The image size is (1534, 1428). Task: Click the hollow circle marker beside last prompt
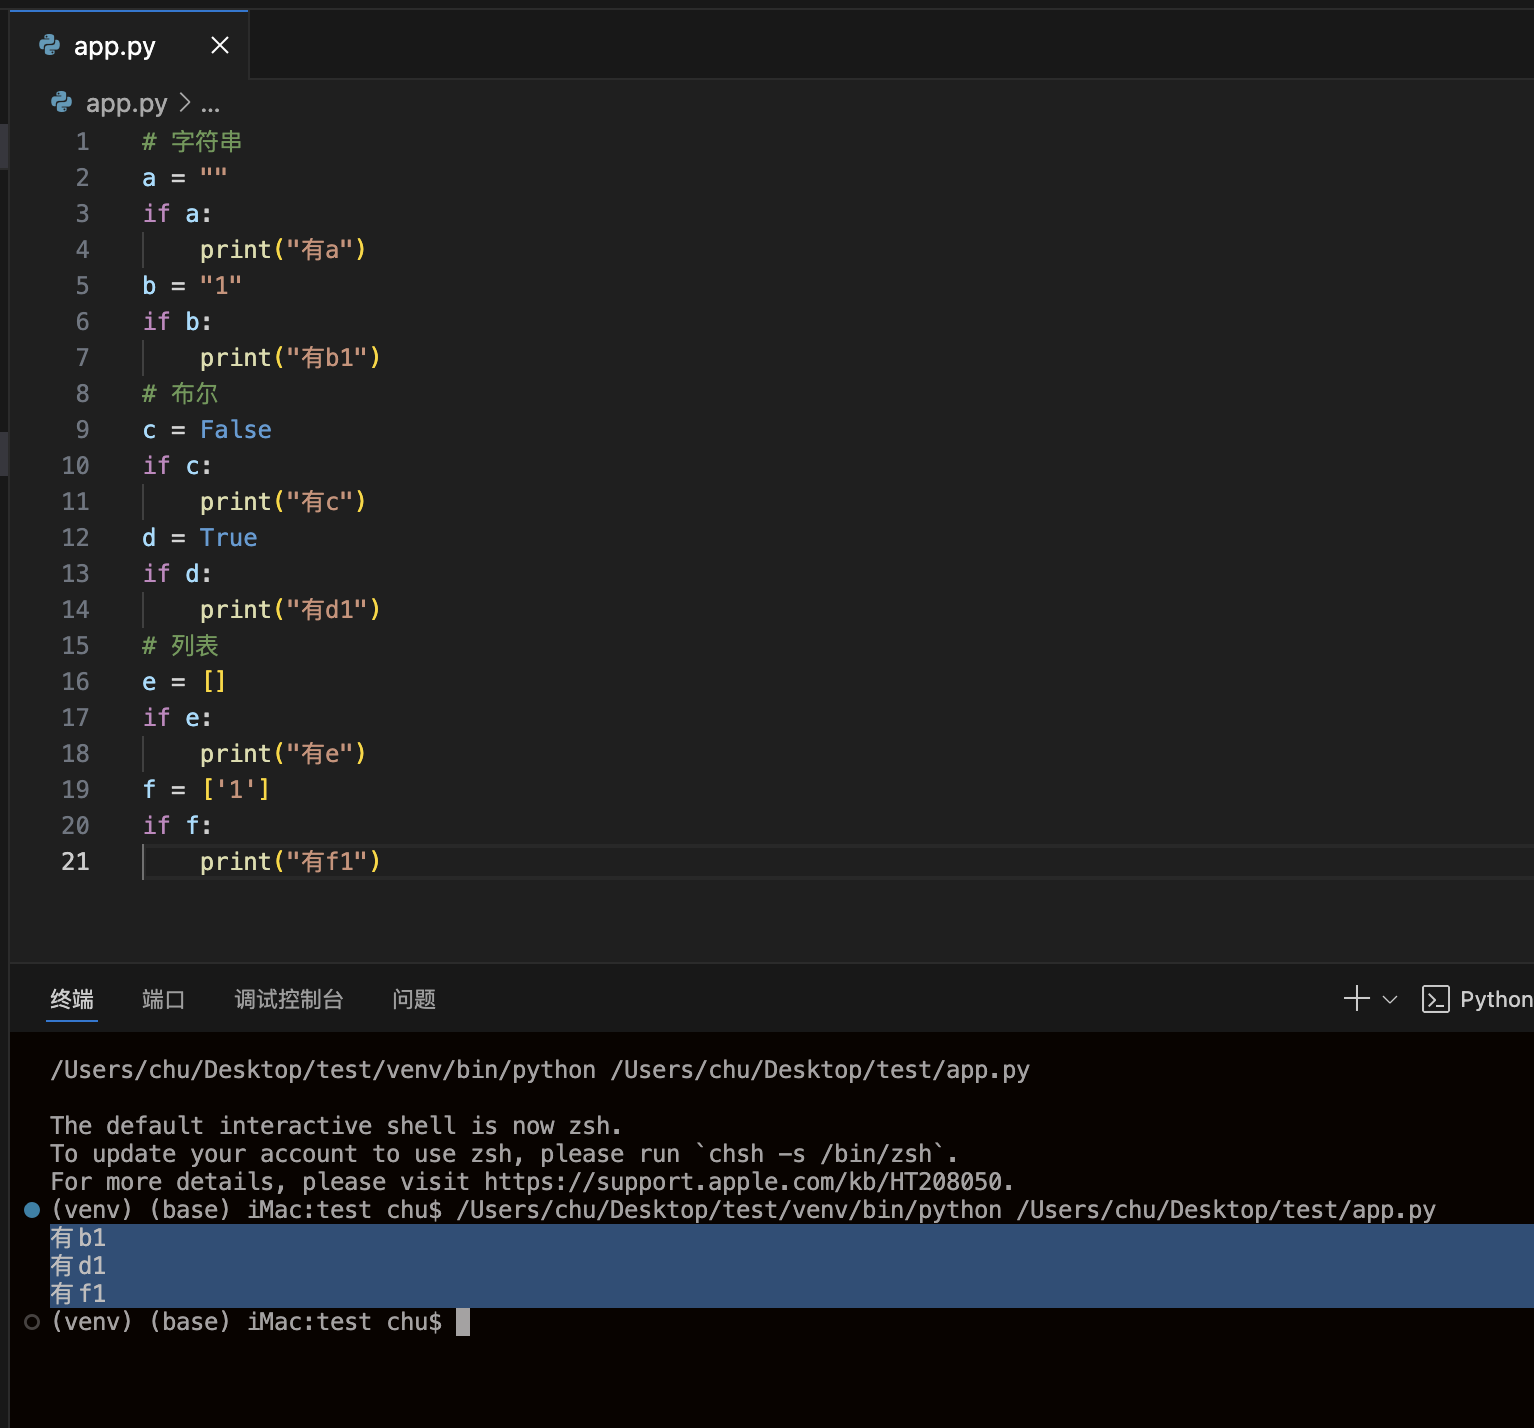pyautogui.click(x=32, y=1322)
